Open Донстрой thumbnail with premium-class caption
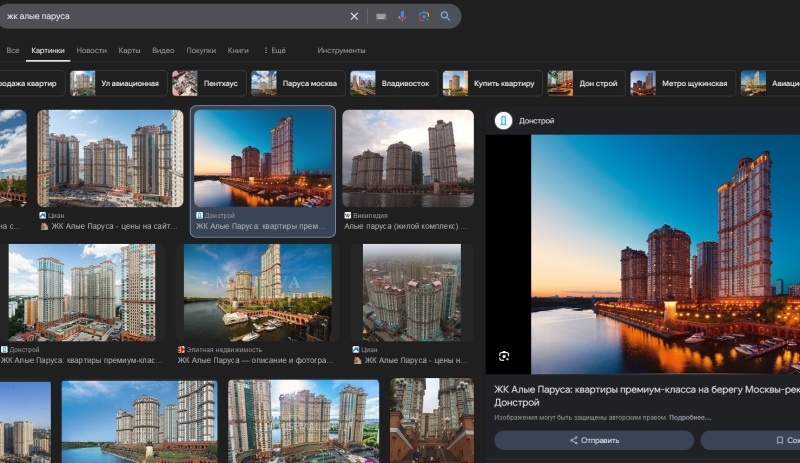This screenshot has height=463, width=800. pos(82,293)
